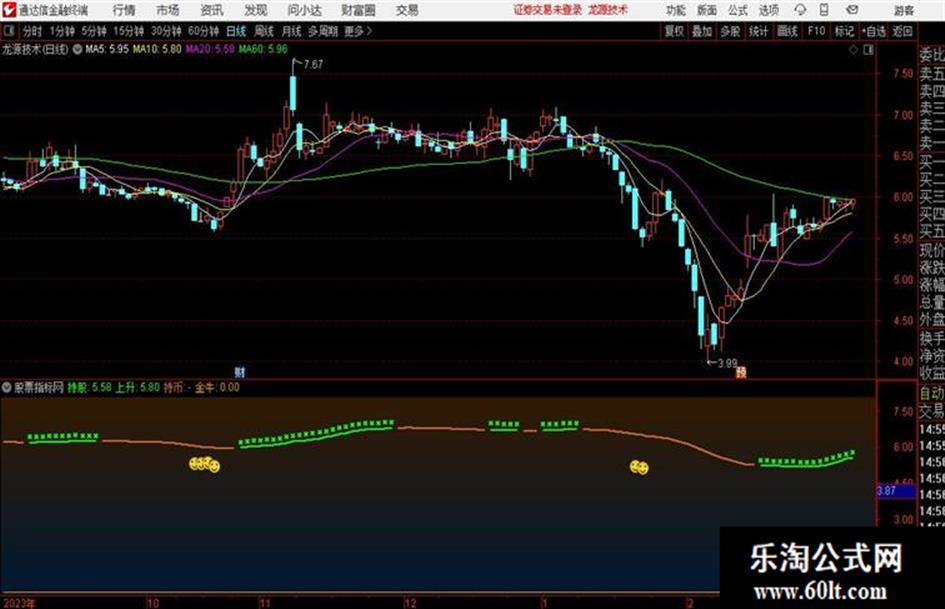Image resolution: width=945 pixels, height=609 pixels.
Task: Click the customer service headset icon
Action: tap(800, 10)
